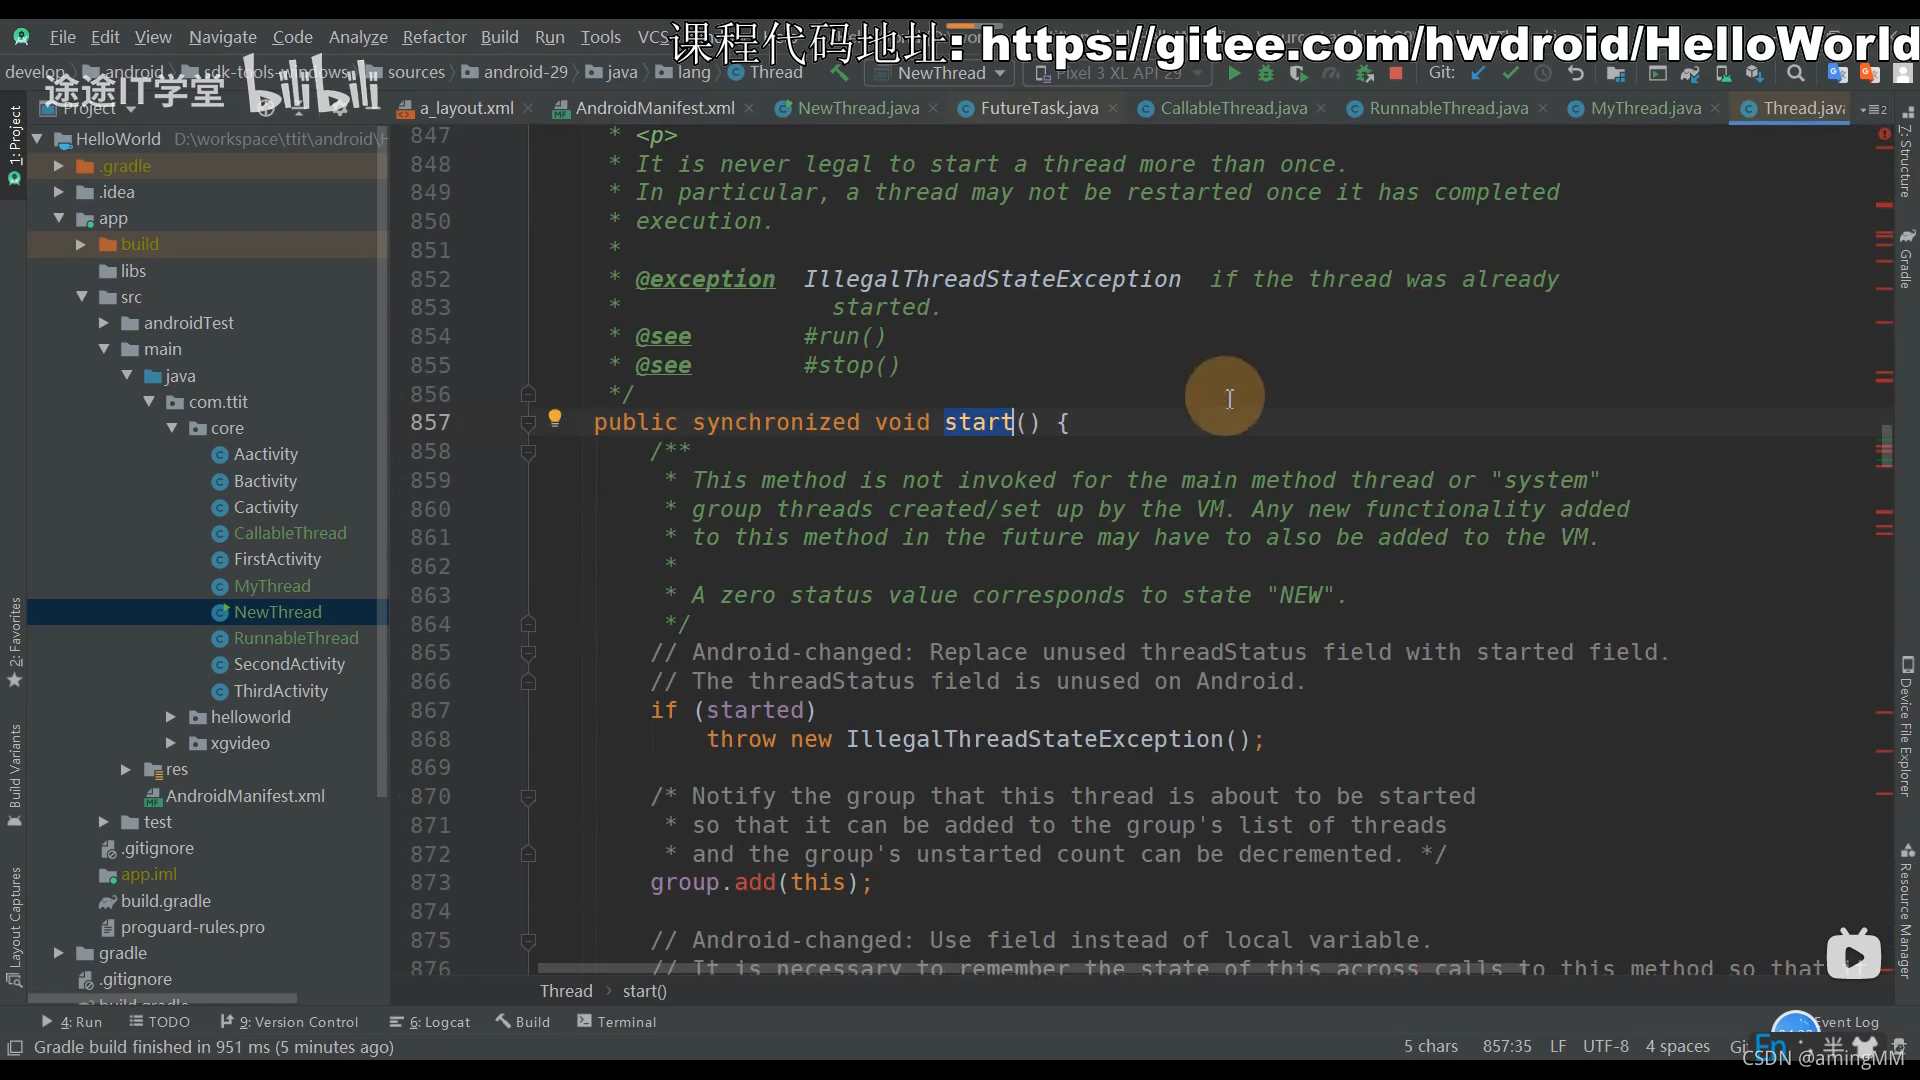Click the Attach Debugger to Android Process icon

point(1364,73)
